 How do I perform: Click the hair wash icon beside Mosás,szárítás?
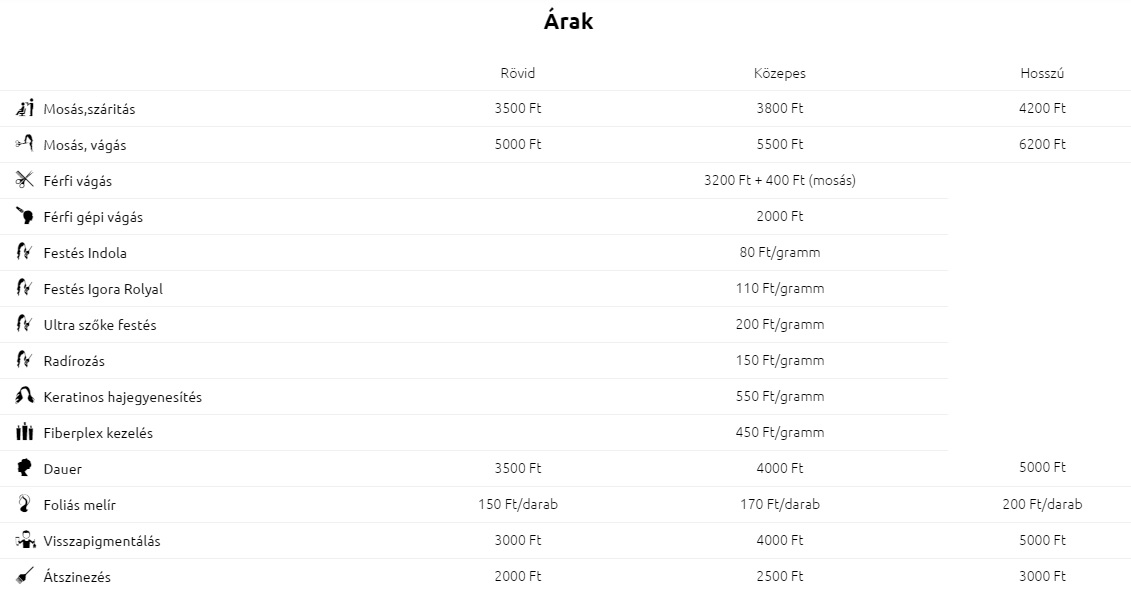pos(25,109)
